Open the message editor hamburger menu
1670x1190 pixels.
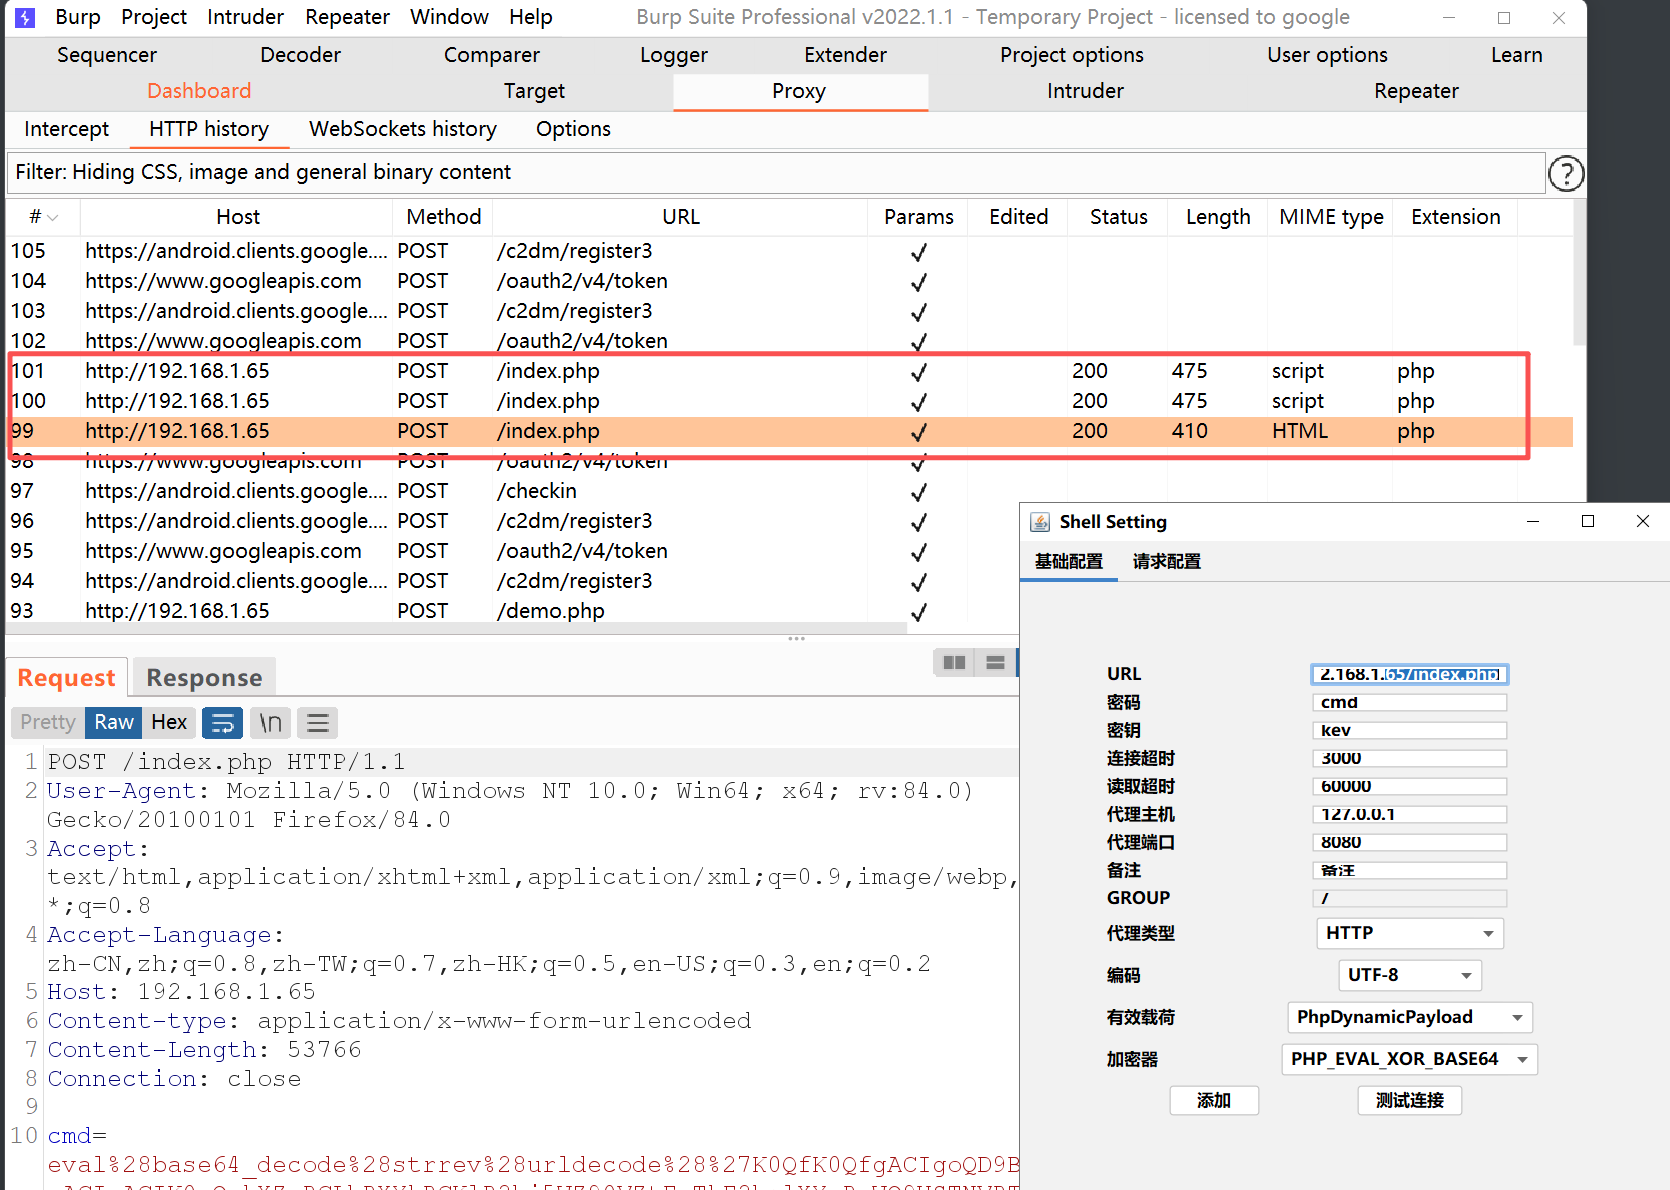coord(318,722)
